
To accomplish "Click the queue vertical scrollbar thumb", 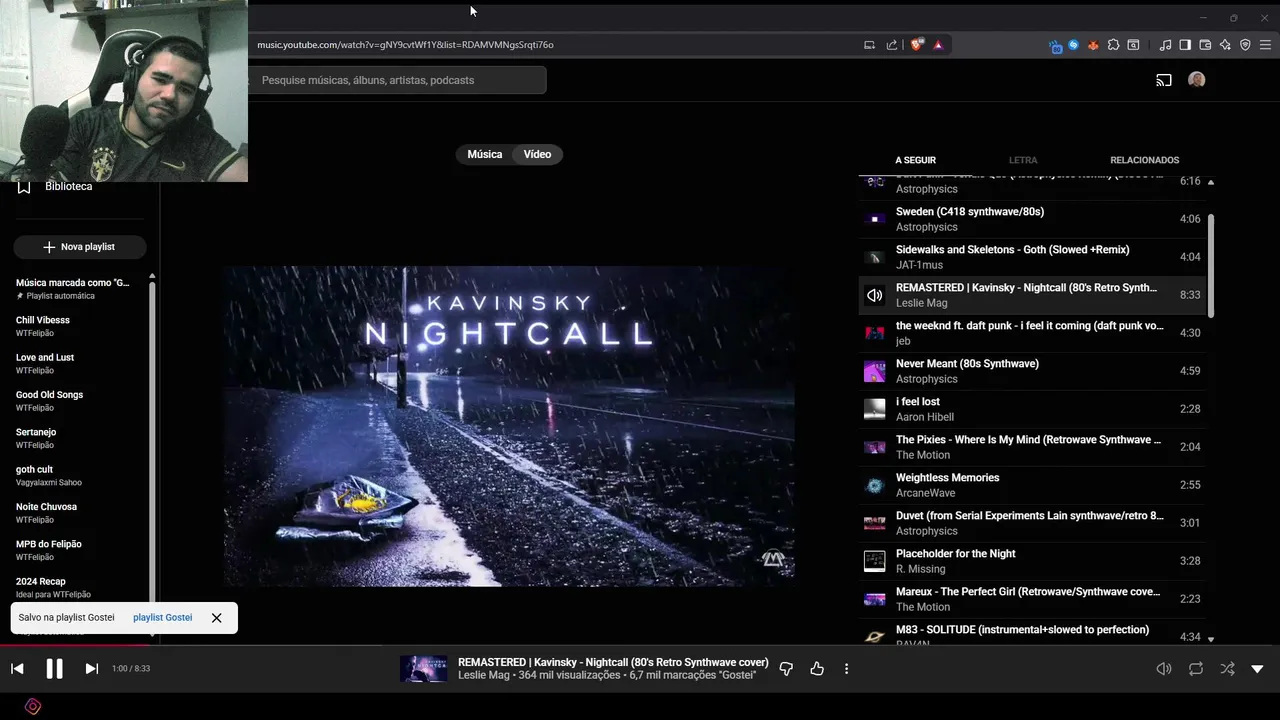I will (1211, 265).
